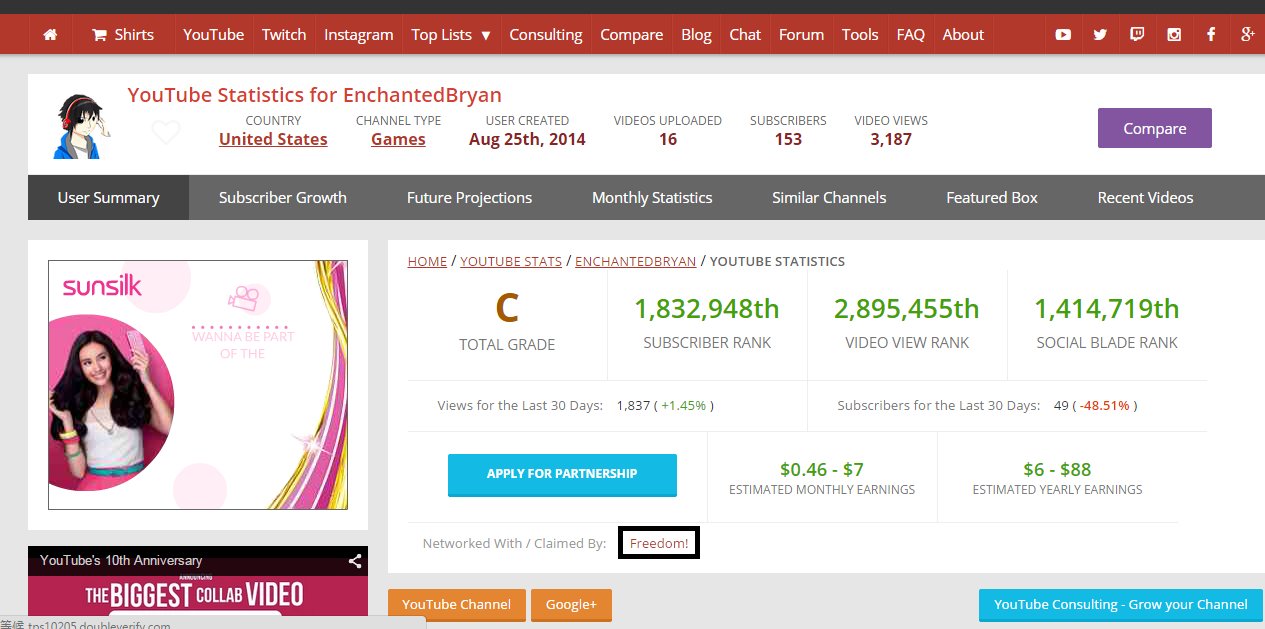Expand the Top Lists dropdown menu
The image size is (1265, 629).
coord(451,35)
